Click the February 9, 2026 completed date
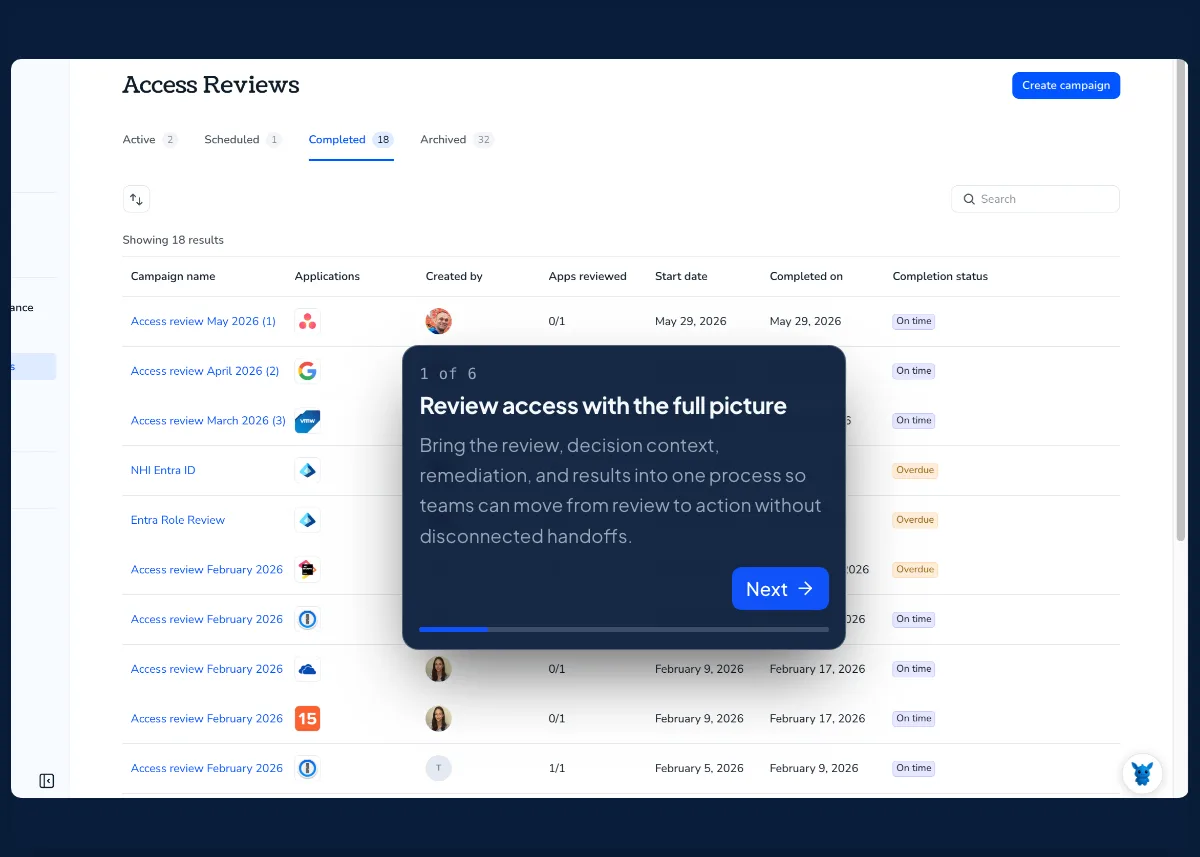Viewport: 1200px width, 857px height. [x=814, y=768]
